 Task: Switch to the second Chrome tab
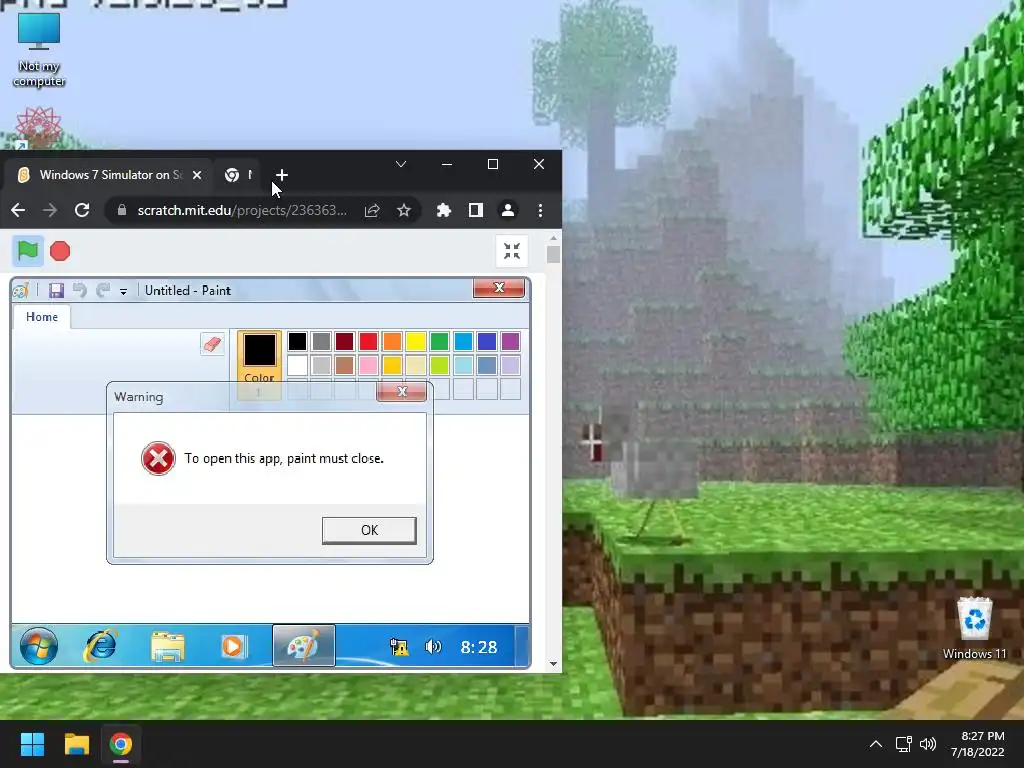[x=239, y=175]
